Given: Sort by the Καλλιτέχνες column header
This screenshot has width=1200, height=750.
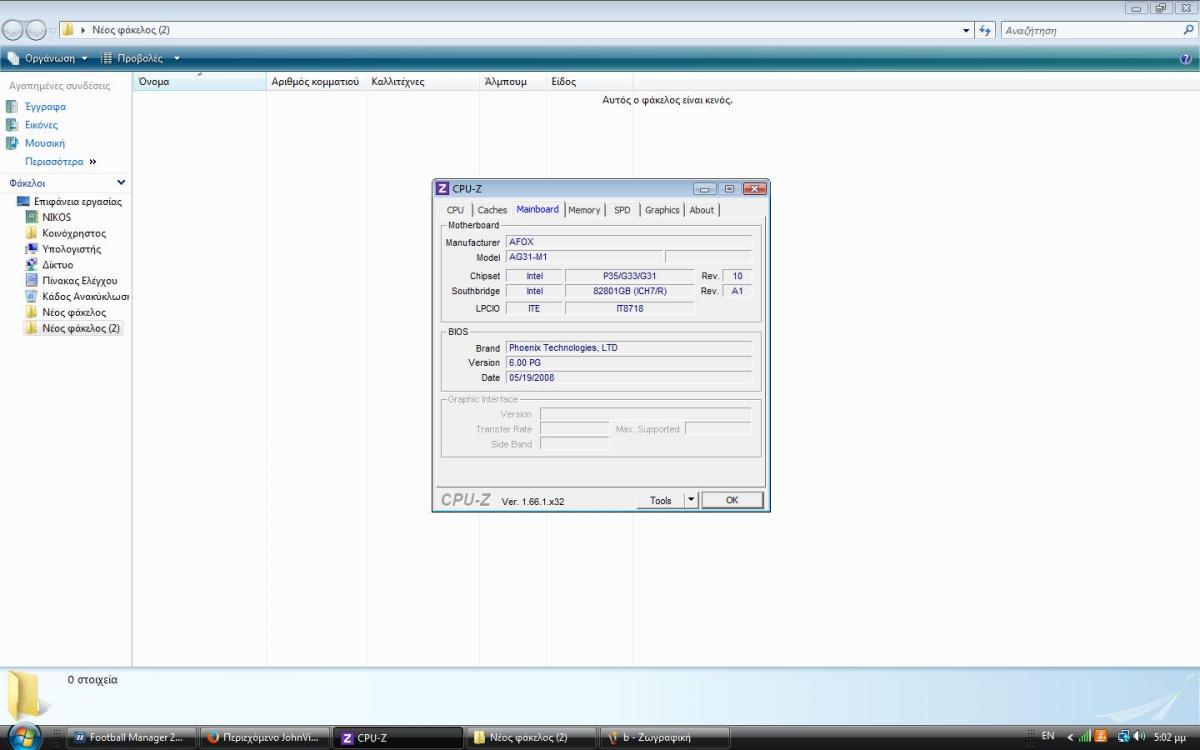Looking at the screenshot, I should [x=422, y=81].
